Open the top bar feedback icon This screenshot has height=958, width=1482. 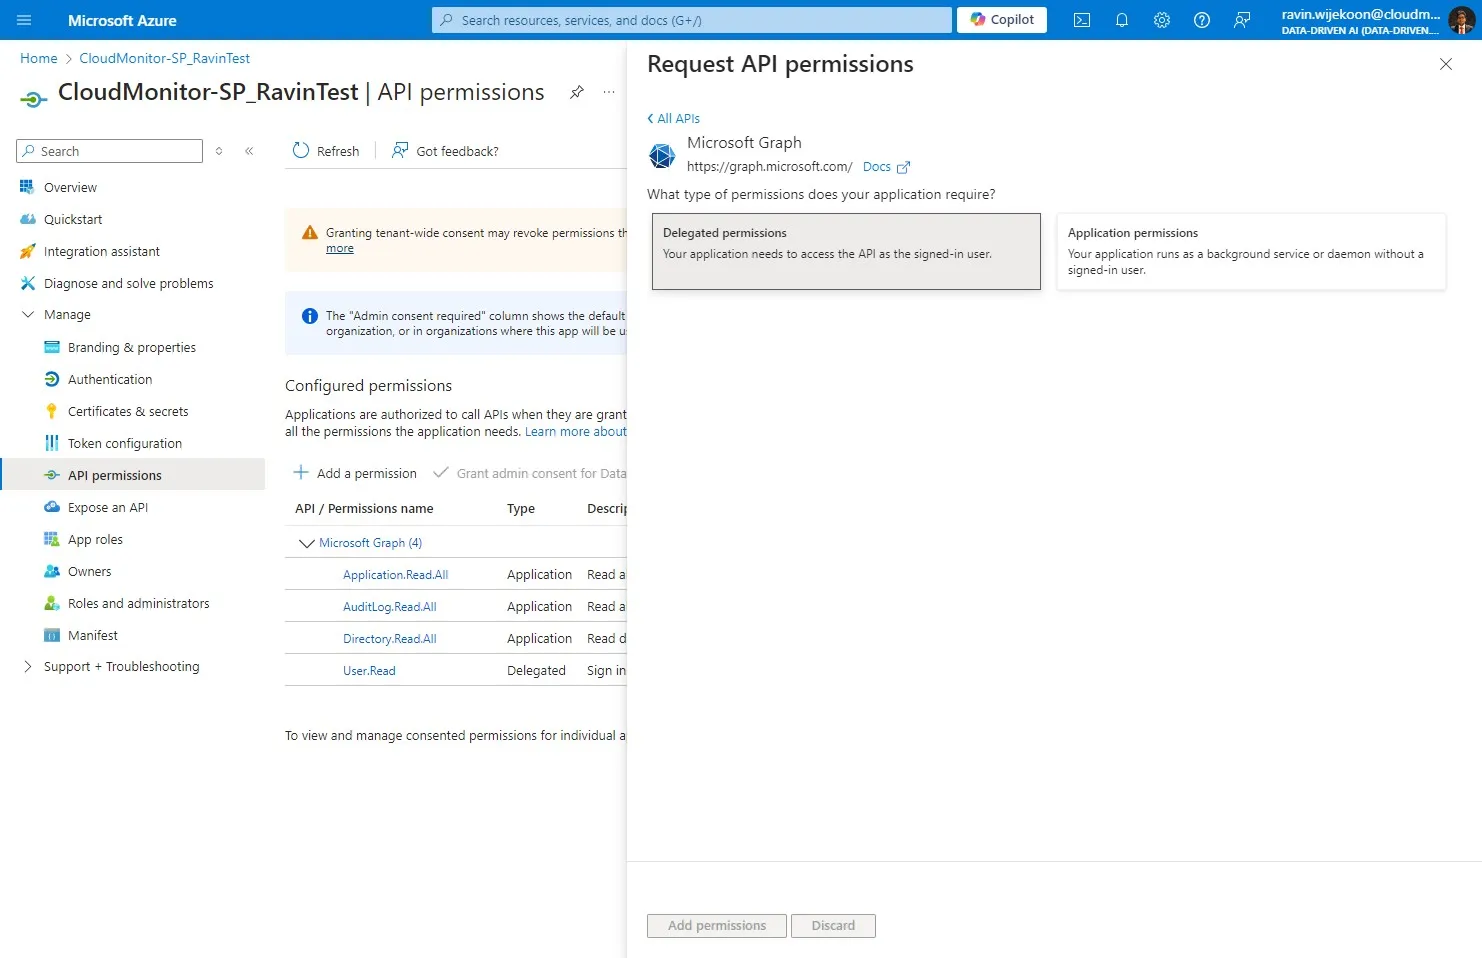coord(1242,20)
